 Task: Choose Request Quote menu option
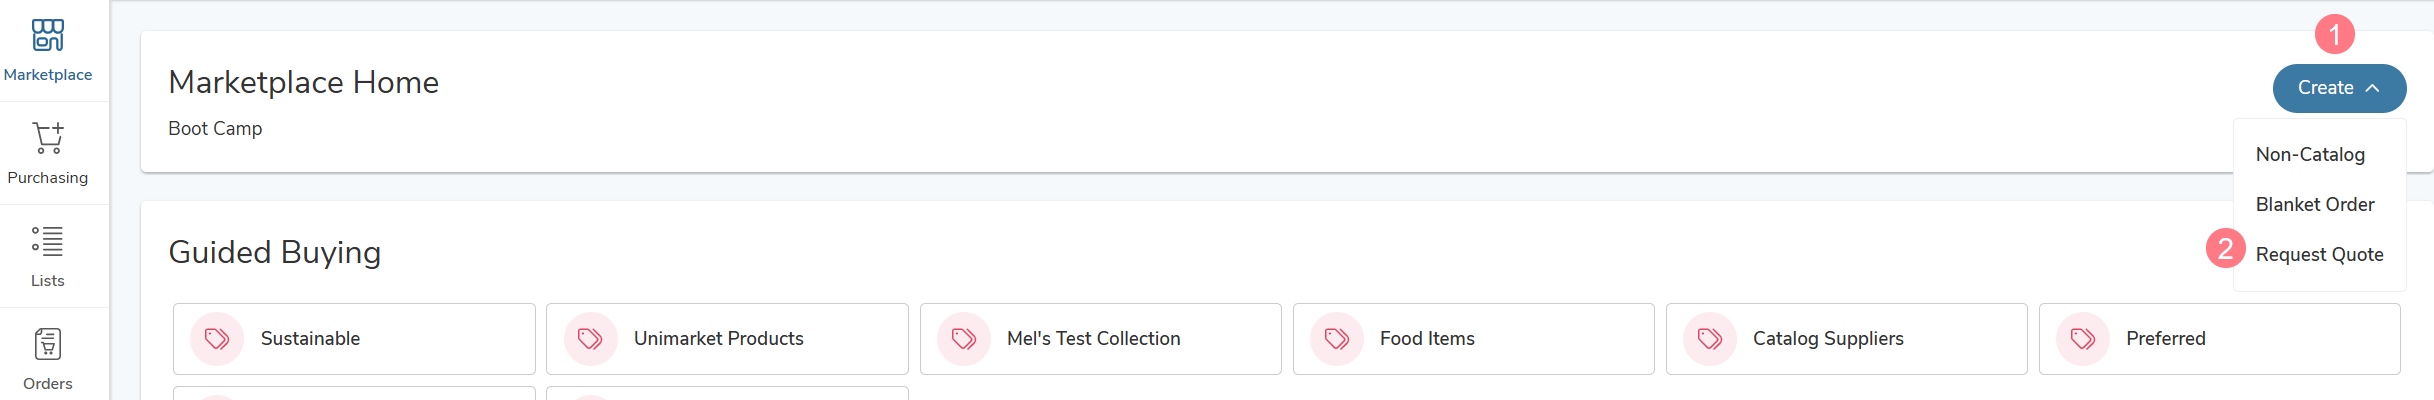pos(2319,254)
